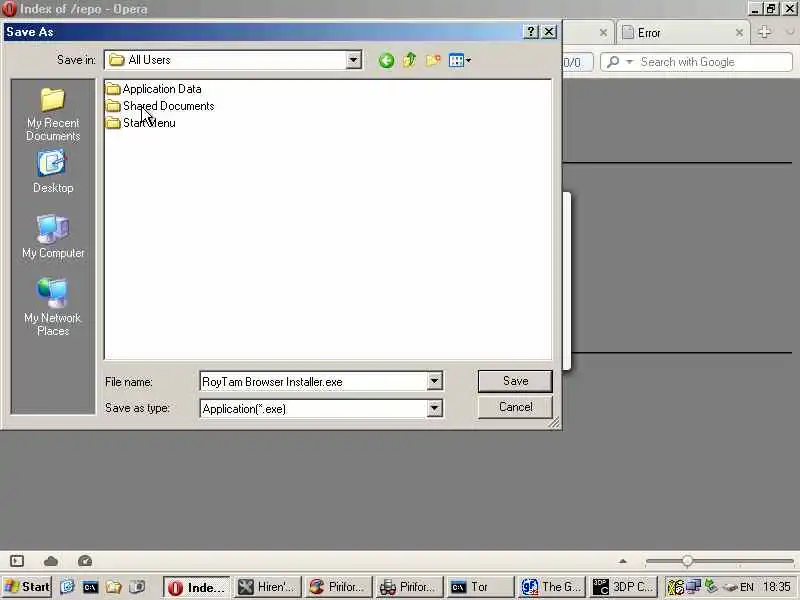
Task: Open the File name history dropdown
Action: coord(434,381)
